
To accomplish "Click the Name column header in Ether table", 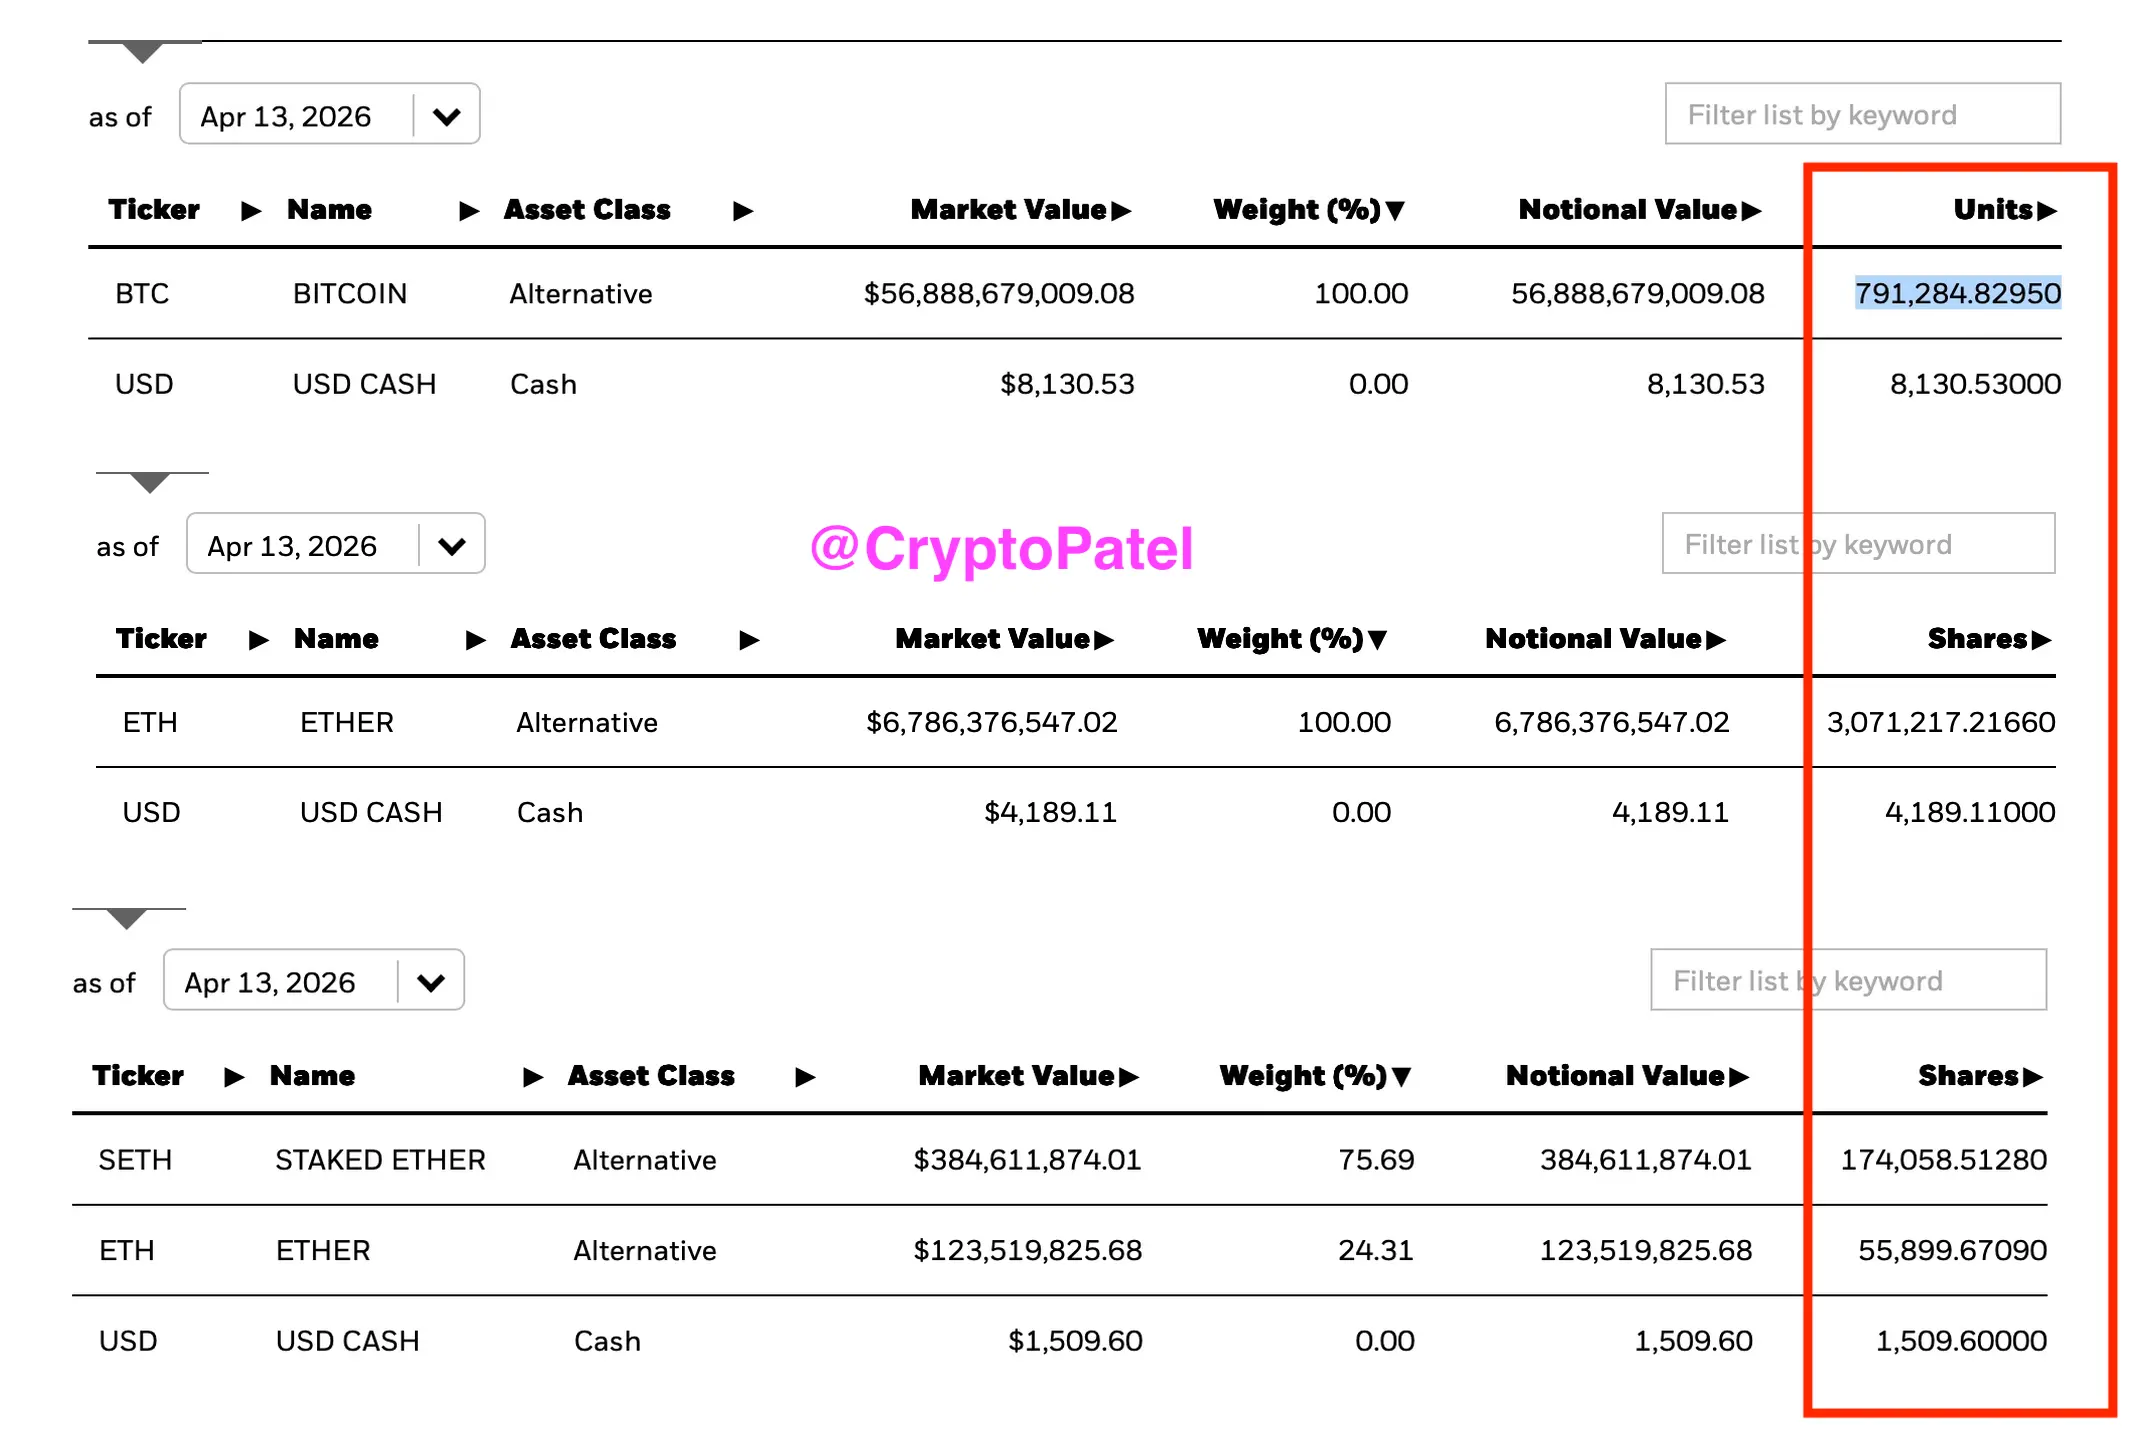I will (x=336, y=639).
